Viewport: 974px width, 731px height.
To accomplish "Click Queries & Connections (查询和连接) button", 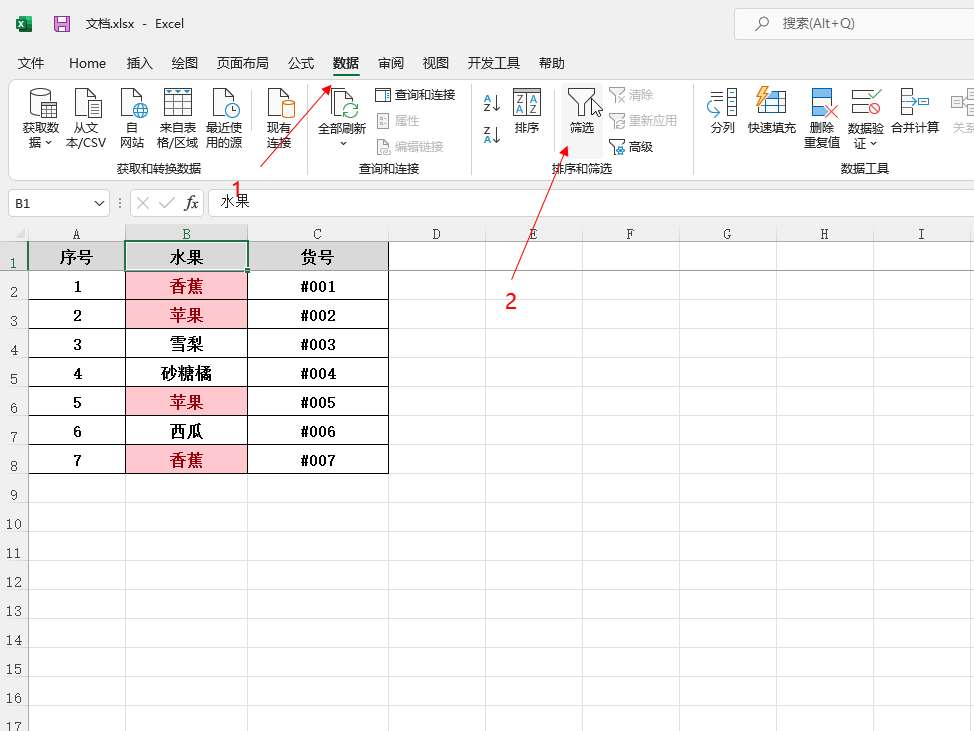I will tap(415, 95).
